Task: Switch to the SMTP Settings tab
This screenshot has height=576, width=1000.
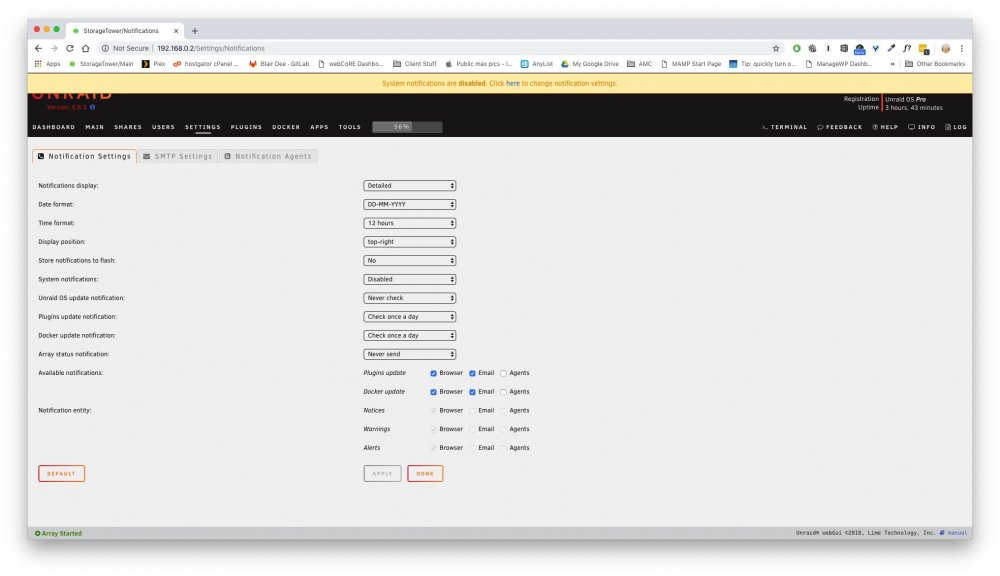Action: [178, 156]
